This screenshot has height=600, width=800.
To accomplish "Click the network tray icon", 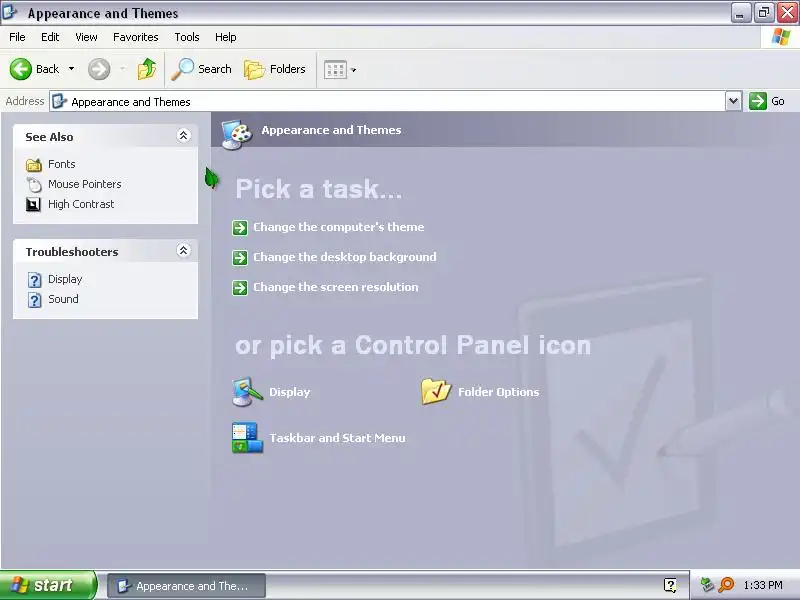I will pos(707,585).
